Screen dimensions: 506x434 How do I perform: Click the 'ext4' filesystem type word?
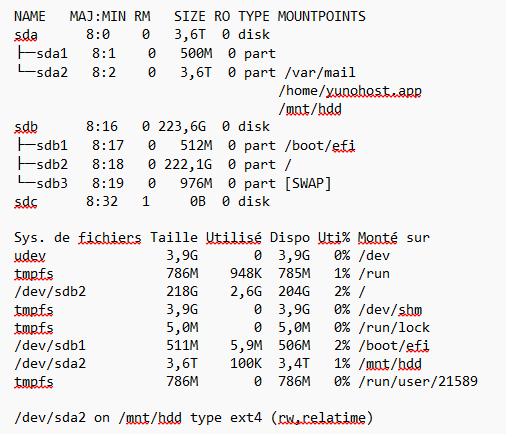(246, 417)
